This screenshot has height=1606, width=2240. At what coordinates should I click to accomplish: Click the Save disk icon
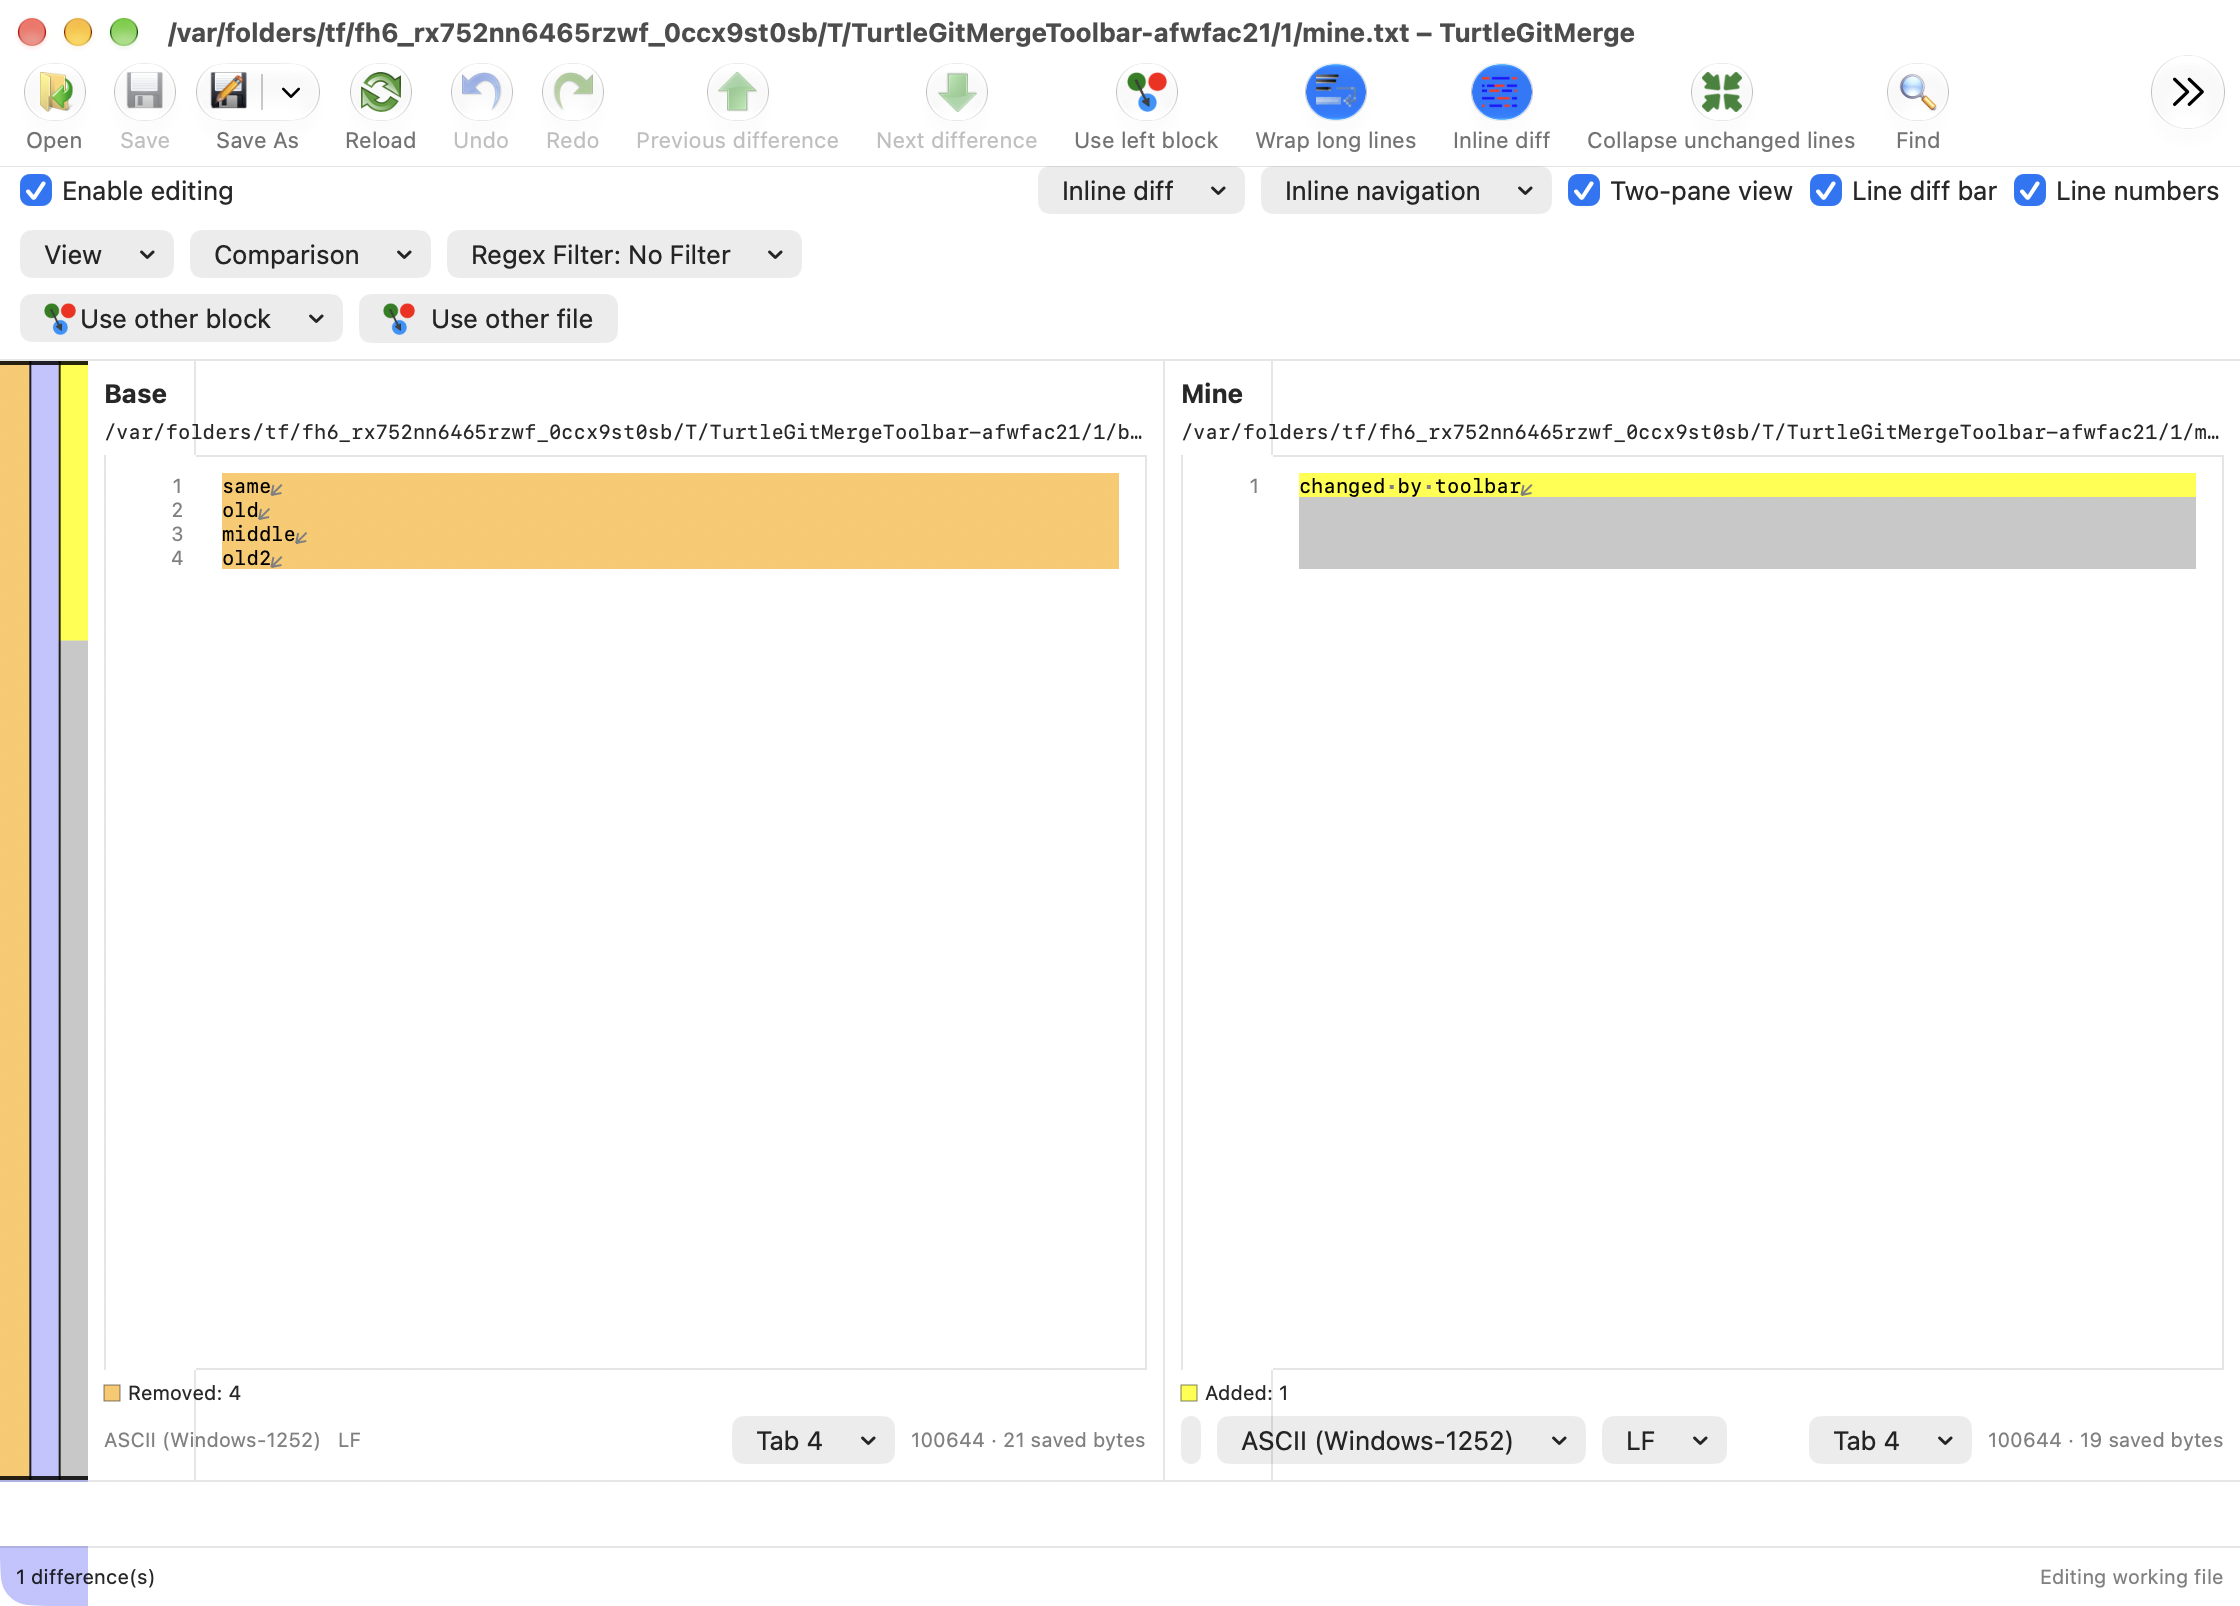point(144,93)
